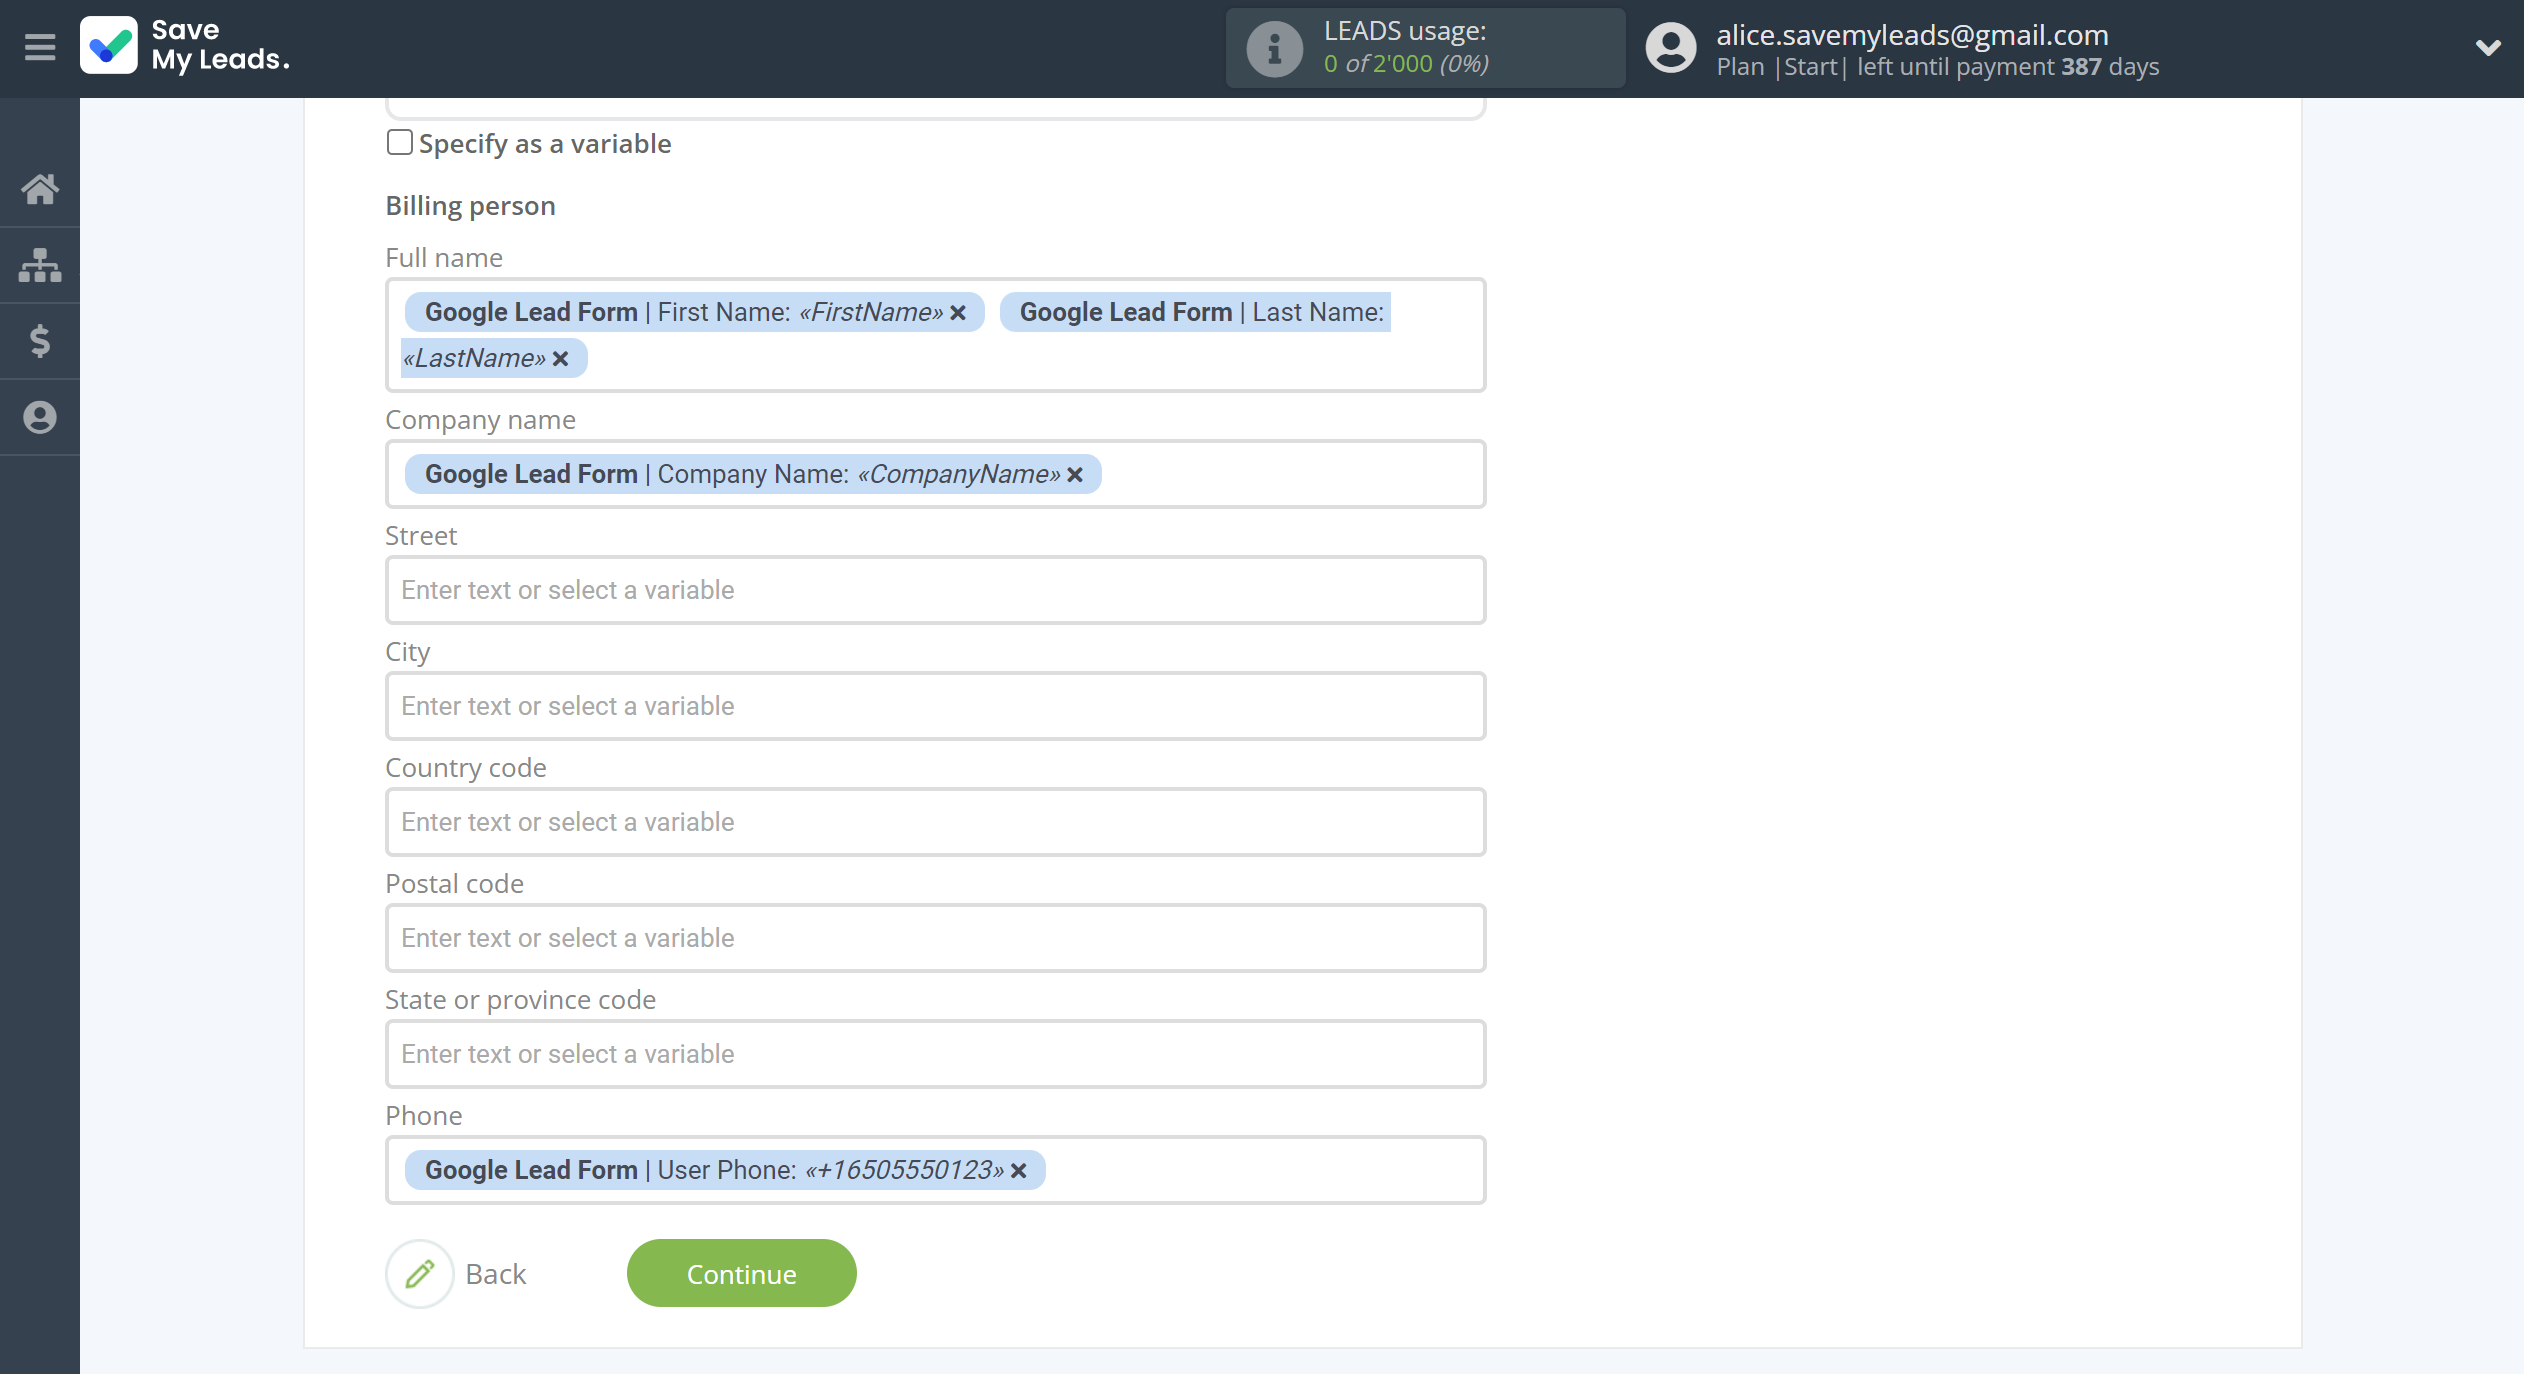Click the Save My Leads logo
The height and width of the screenshot is (1374, 2524).
point(186,46)
